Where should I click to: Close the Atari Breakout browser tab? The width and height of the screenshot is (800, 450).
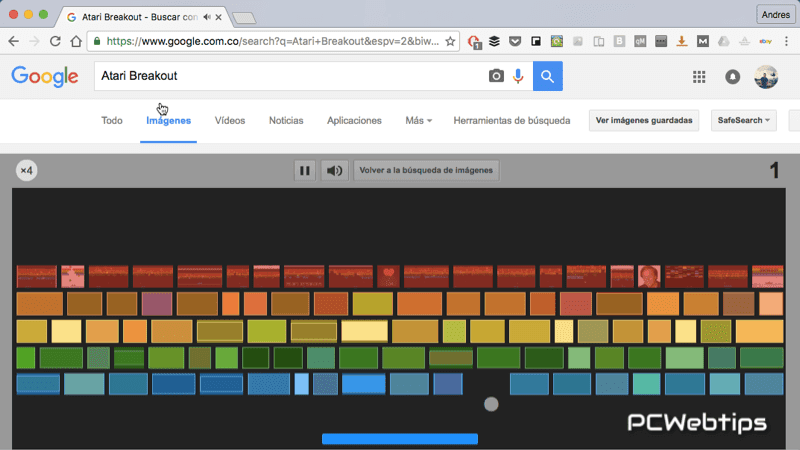pyautogui.click(x=218, y=17)
